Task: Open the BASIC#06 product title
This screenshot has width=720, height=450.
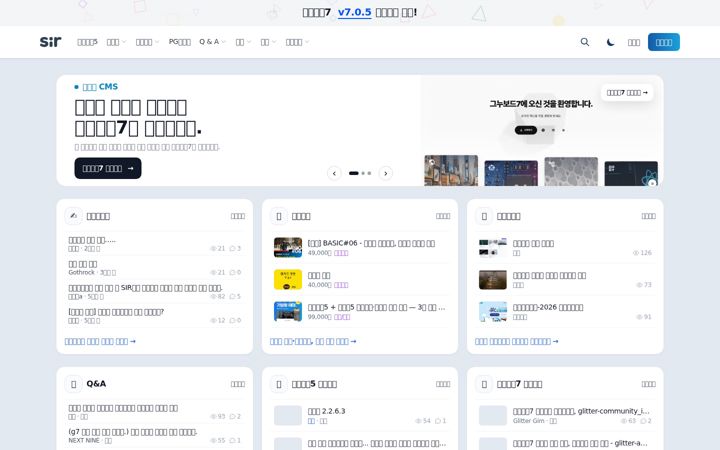Action: click(371, 243)
